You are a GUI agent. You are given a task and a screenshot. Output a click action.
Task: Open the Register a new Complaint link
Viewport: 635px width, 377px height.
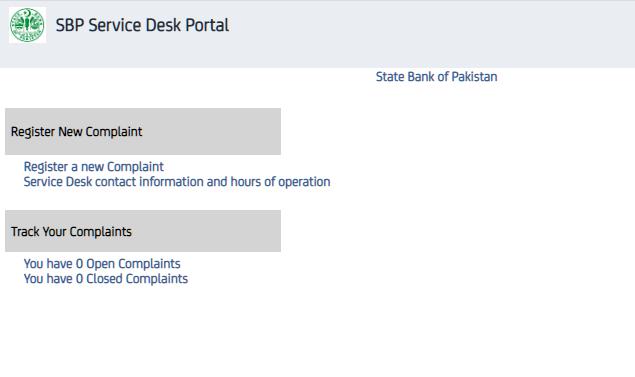coord(94,167)
